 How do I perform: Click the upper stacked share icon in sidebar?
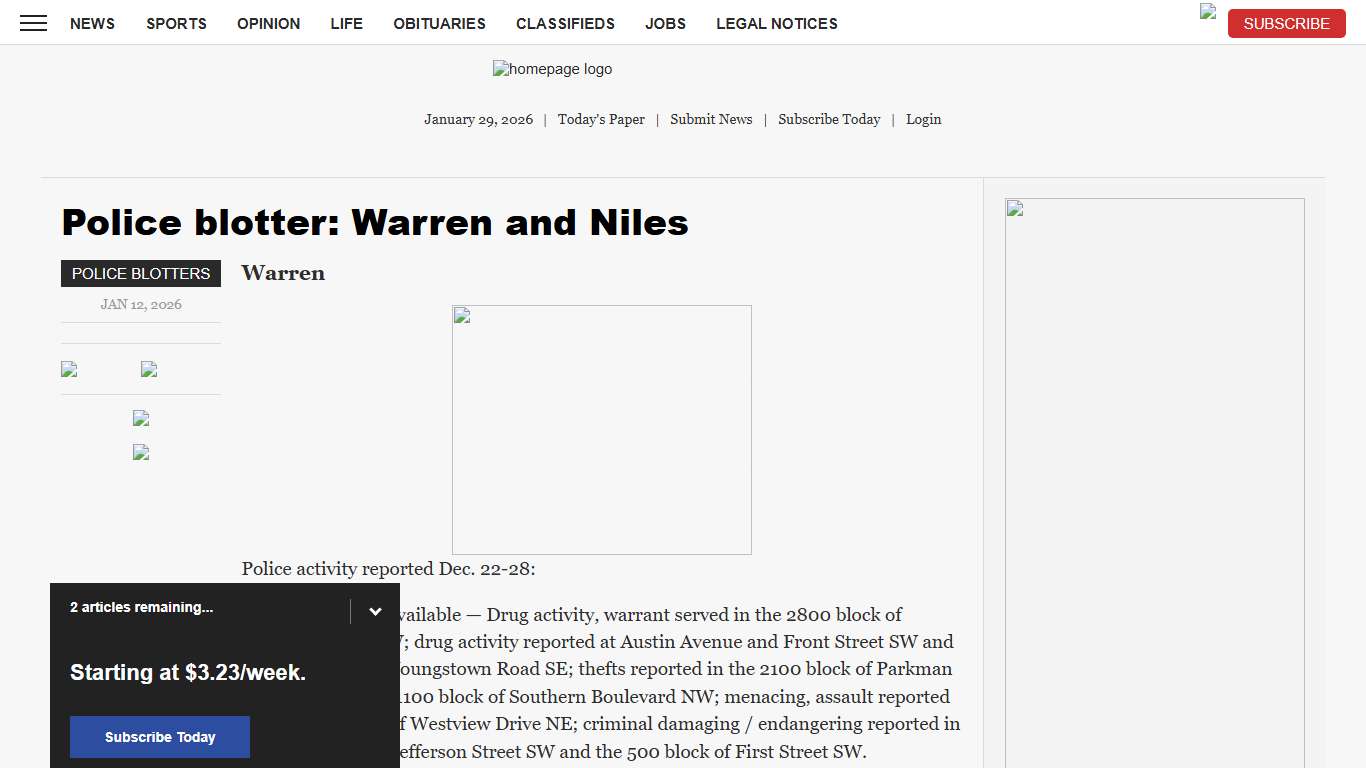click(141, 418)
